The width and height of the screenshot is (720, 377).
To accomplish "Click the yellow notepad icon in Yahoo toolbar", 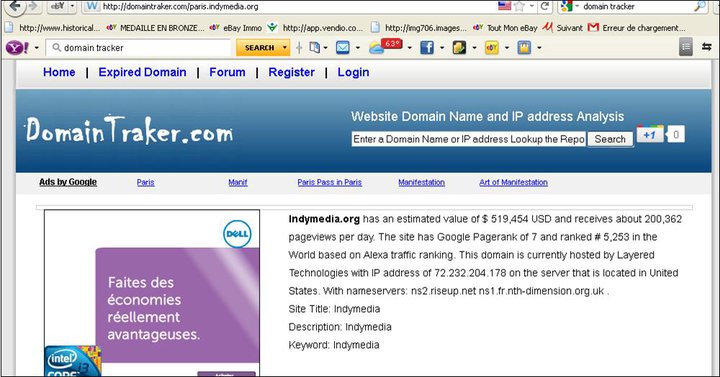I will coord(459,47).
